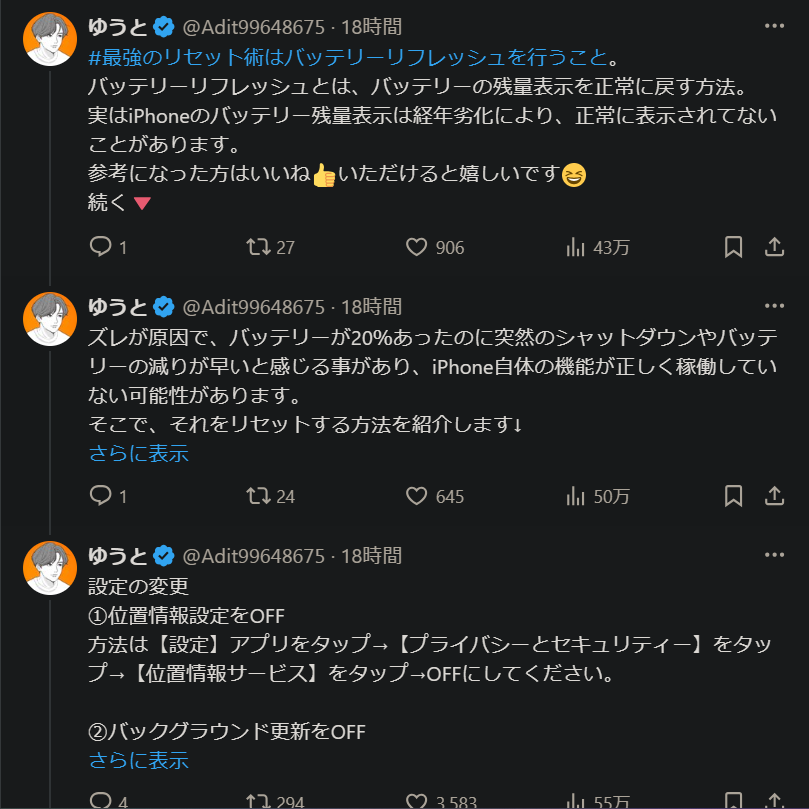
Task: Bookmark the first tweet
Action: click(x=733, y=246)
